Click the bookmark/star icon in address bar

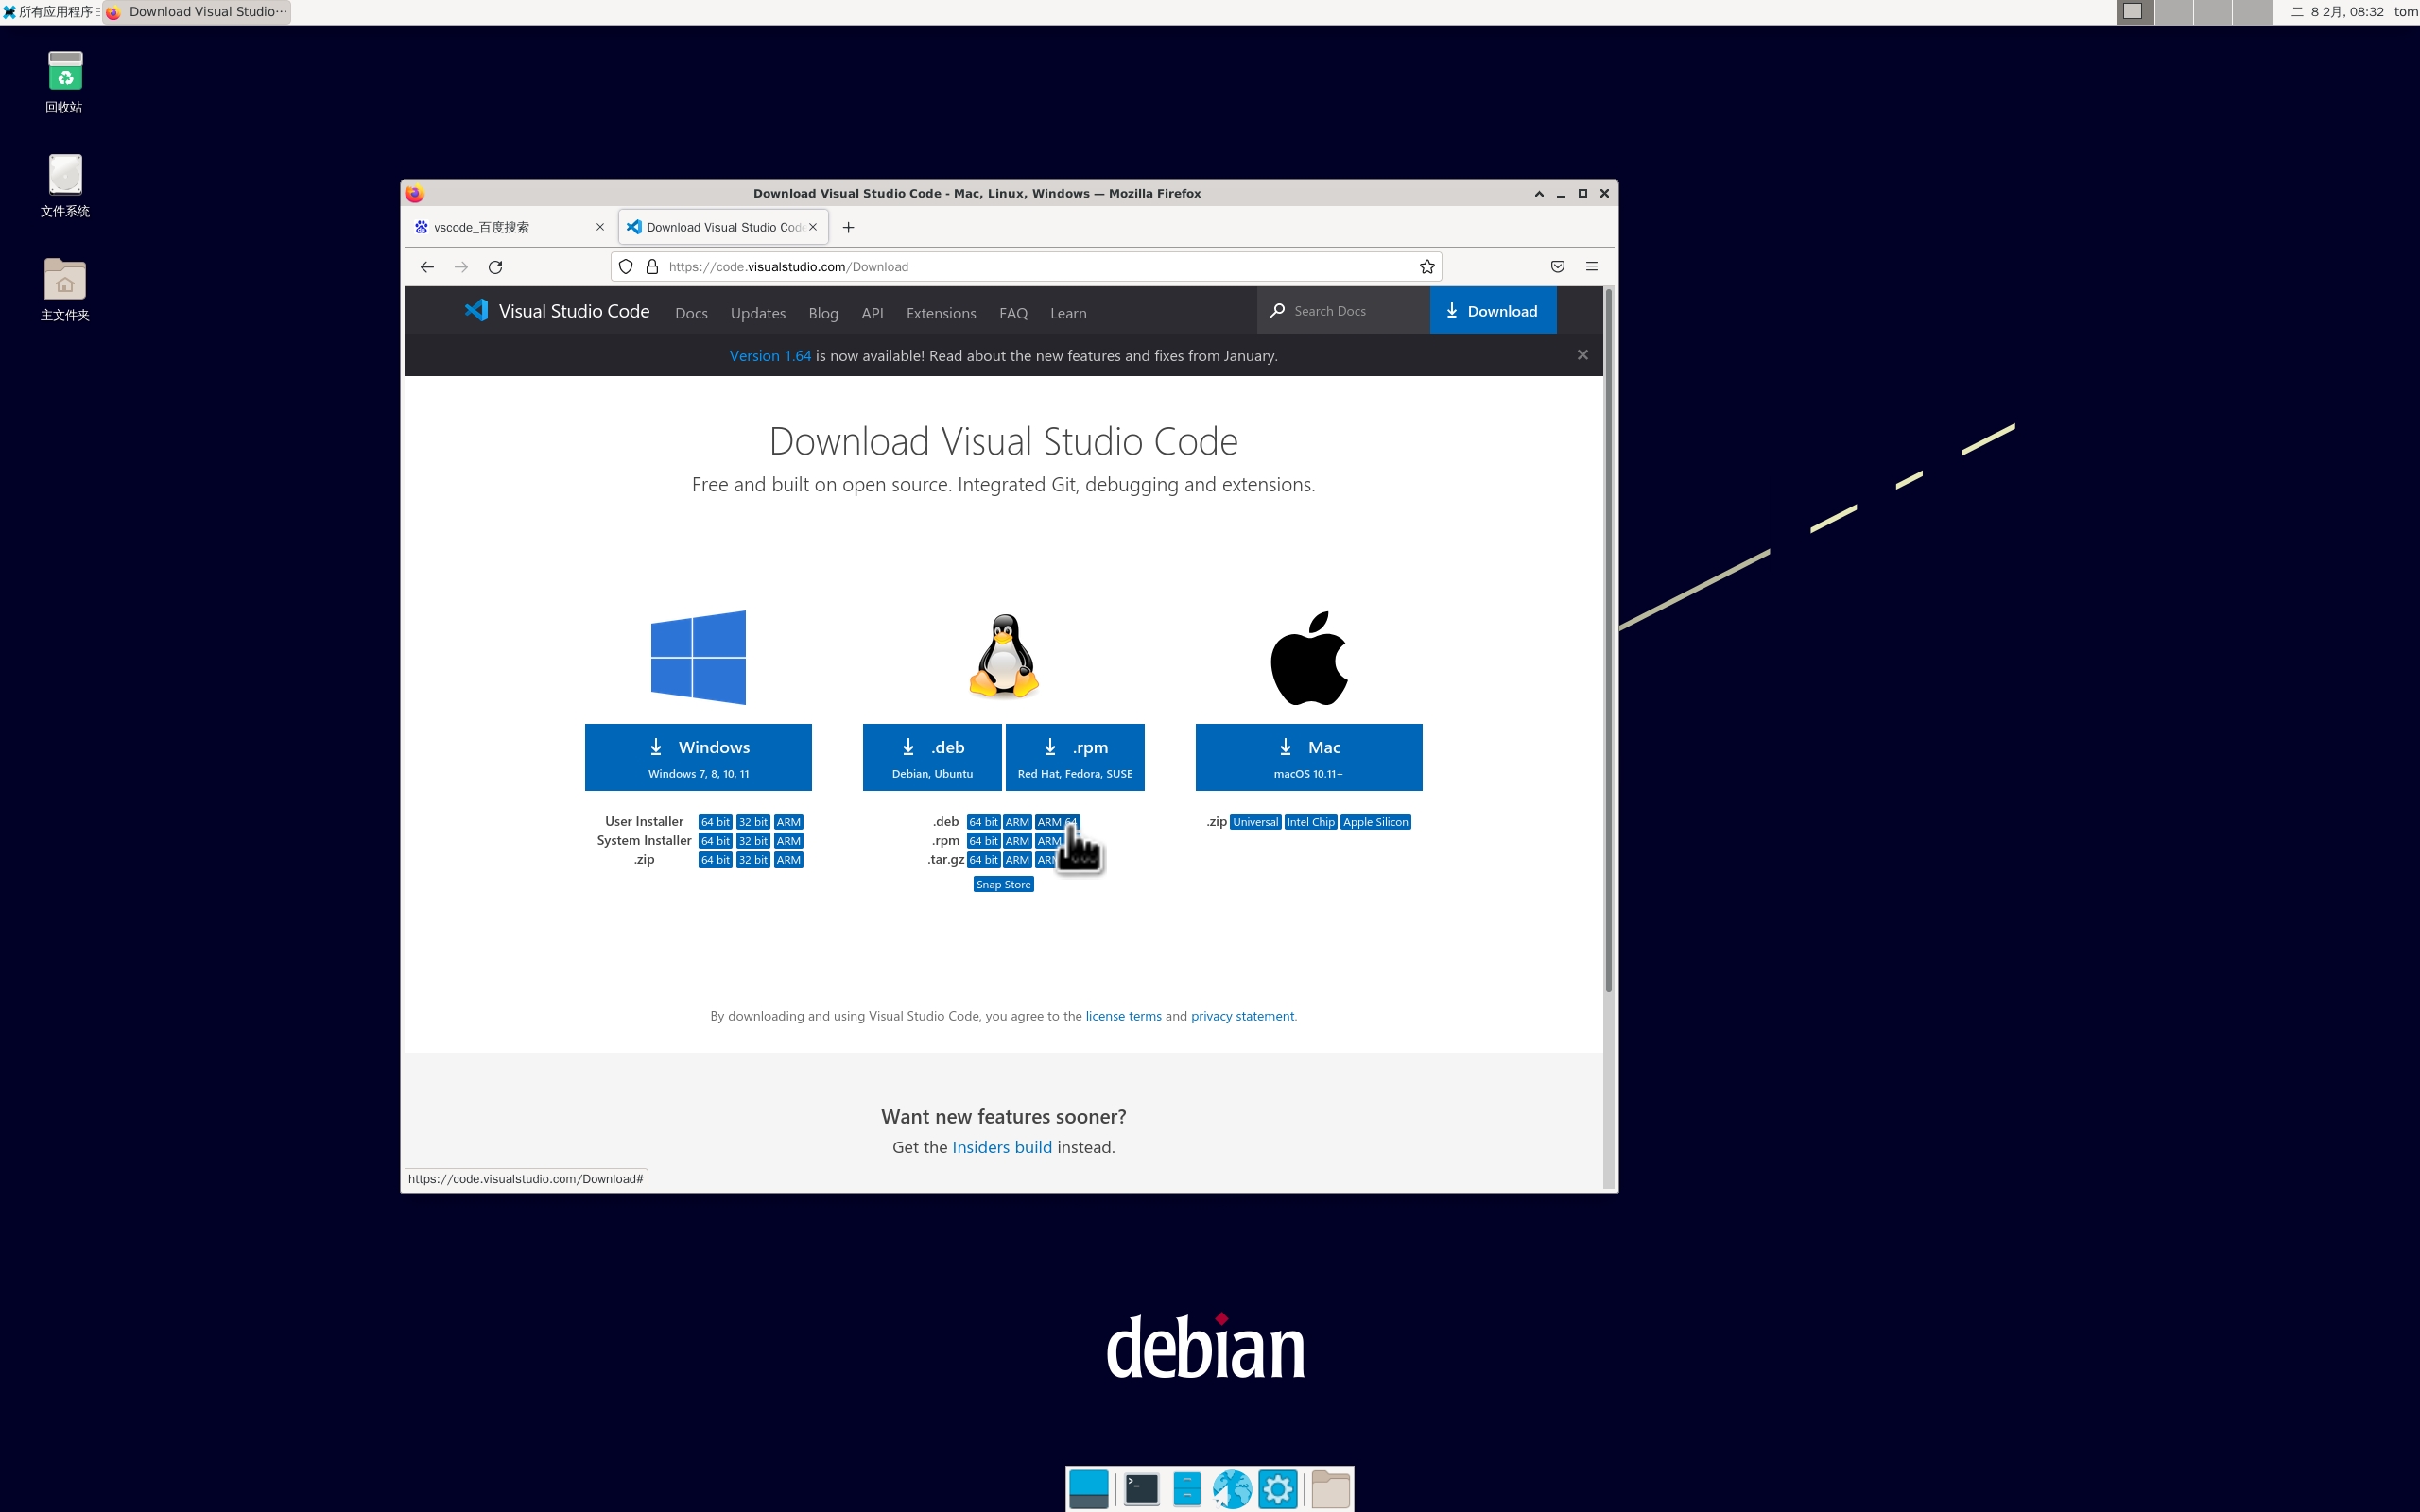click(x=1426, y=266)
